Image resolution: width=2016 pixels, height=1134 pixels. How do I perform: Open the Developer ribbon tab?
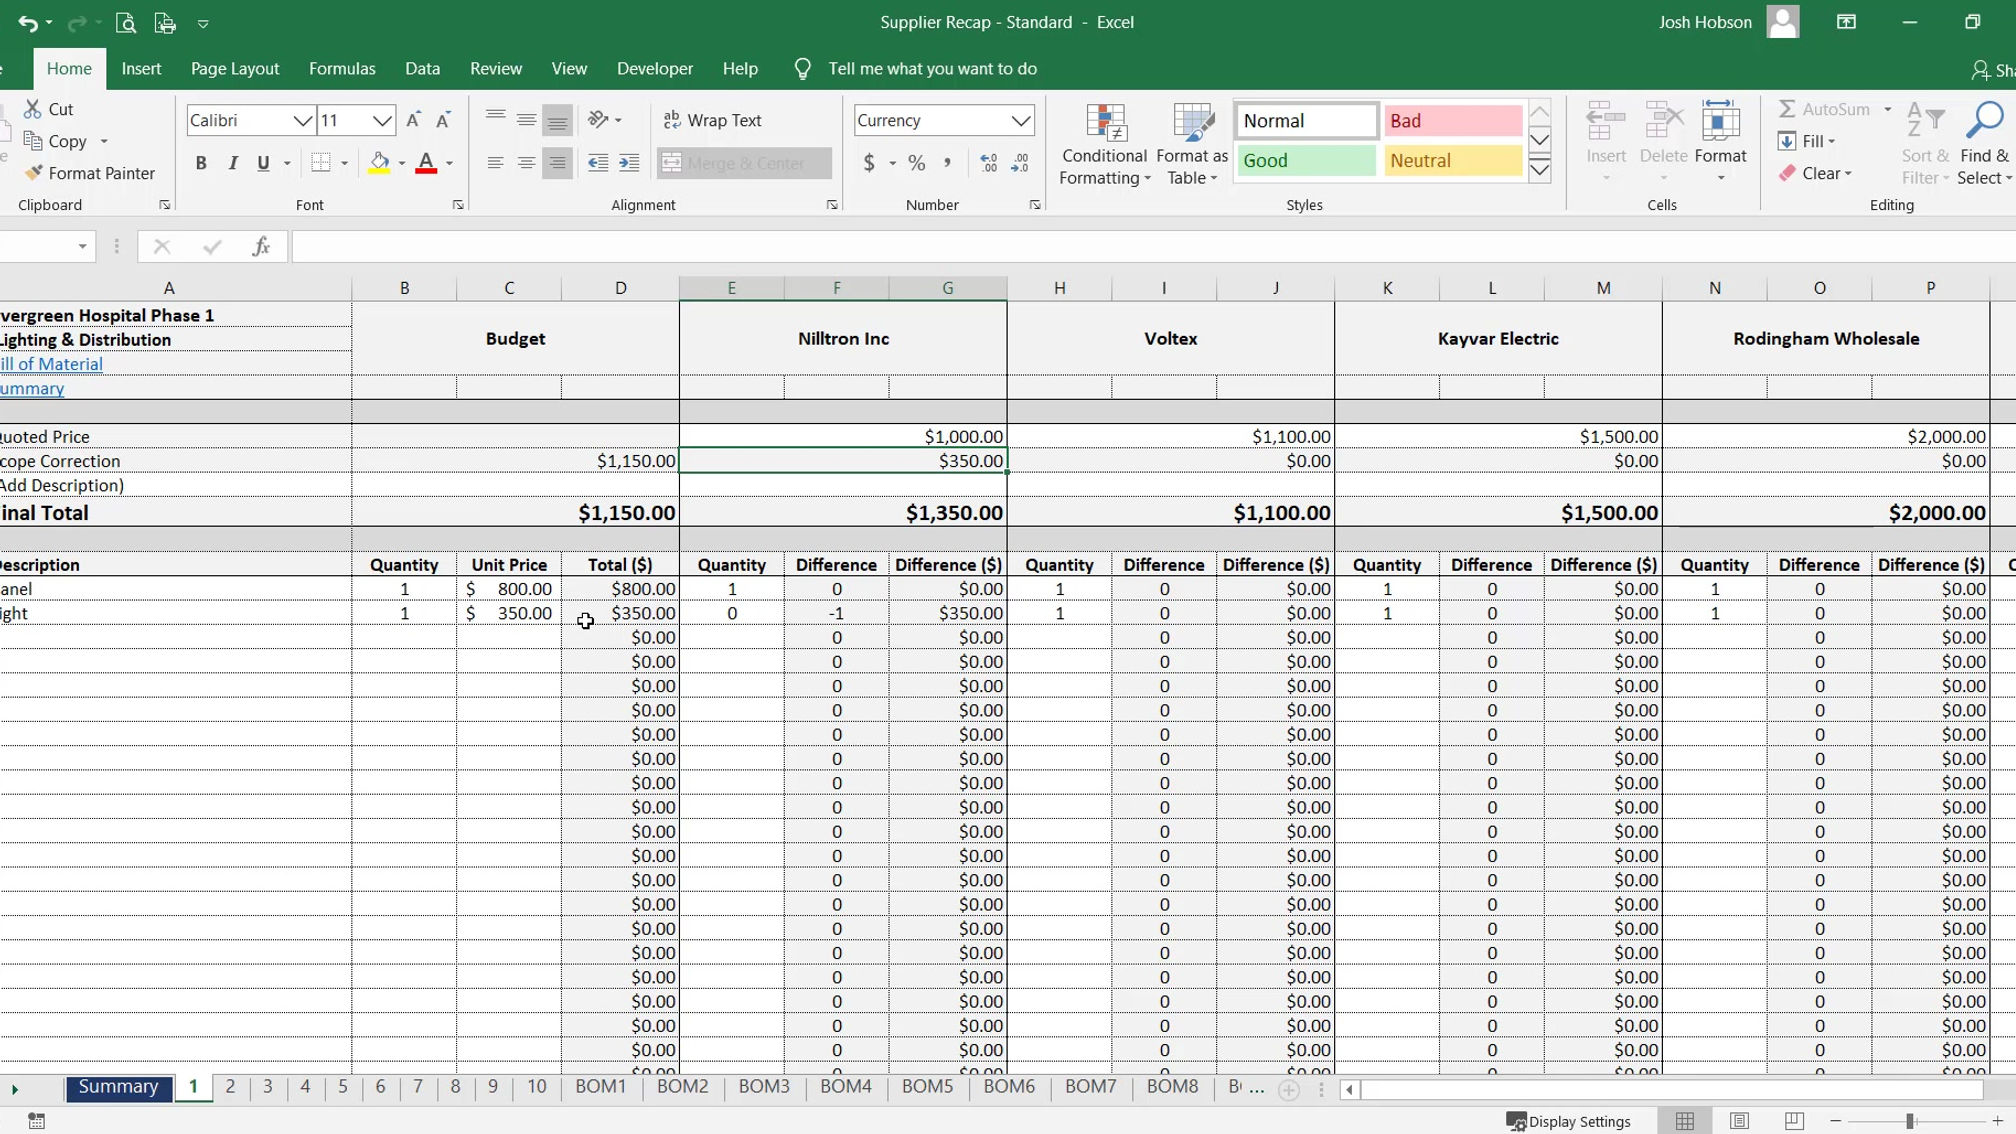pyautogui.click(x=654, y=69)
